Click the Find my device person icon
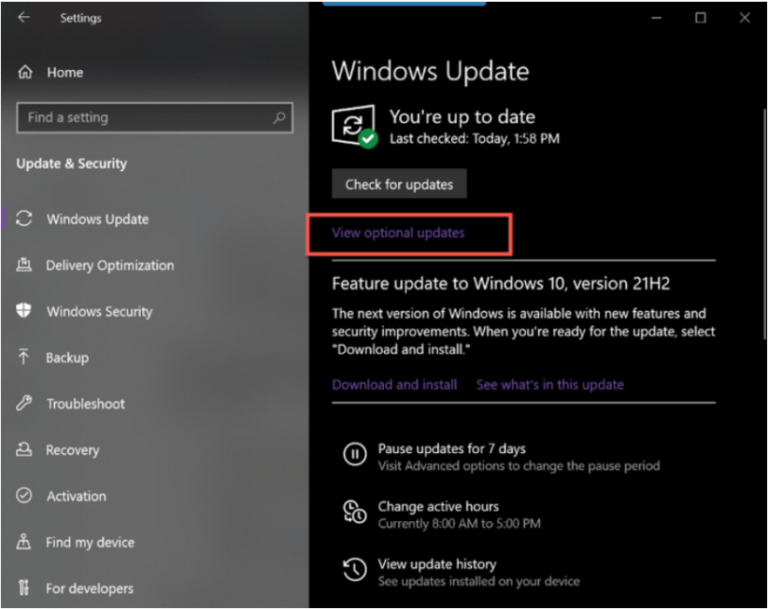Image resolution: width=768 pixels, height=609 pixels. pyautogui.click(x=24, y=541)
